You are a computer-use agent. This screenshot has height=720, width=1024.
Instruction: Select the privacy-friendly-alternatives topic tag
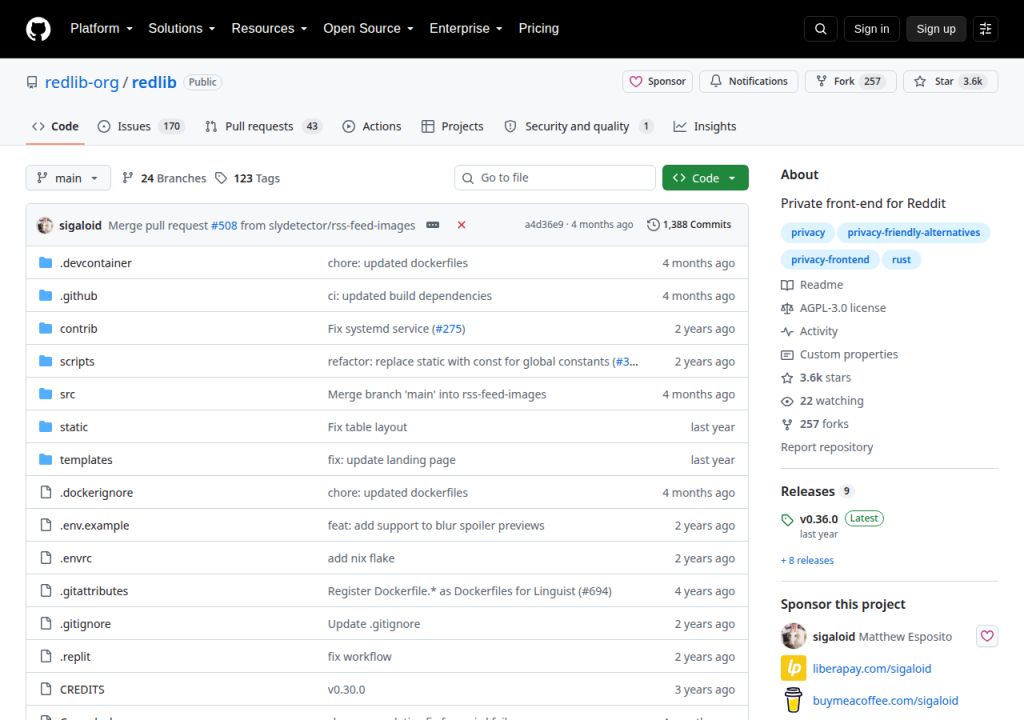click(x=913, y=232)
